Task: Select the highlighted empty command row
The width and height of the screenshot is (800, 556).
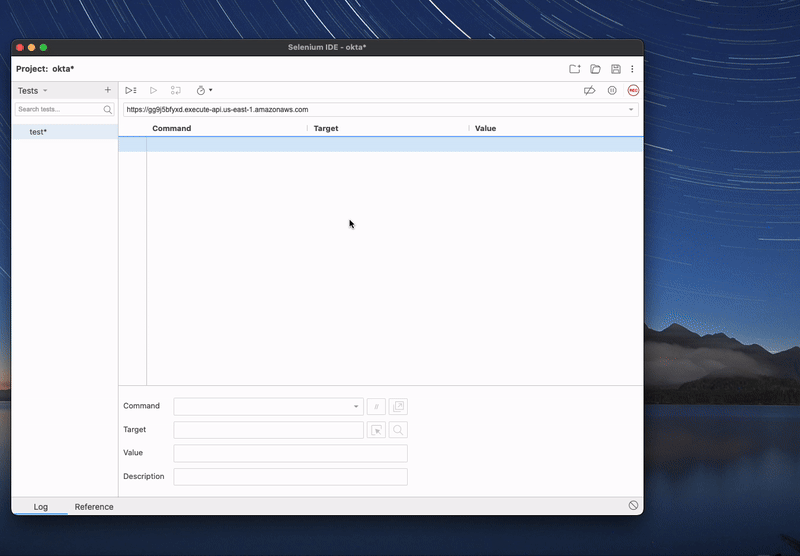Action: click(381, 144)
